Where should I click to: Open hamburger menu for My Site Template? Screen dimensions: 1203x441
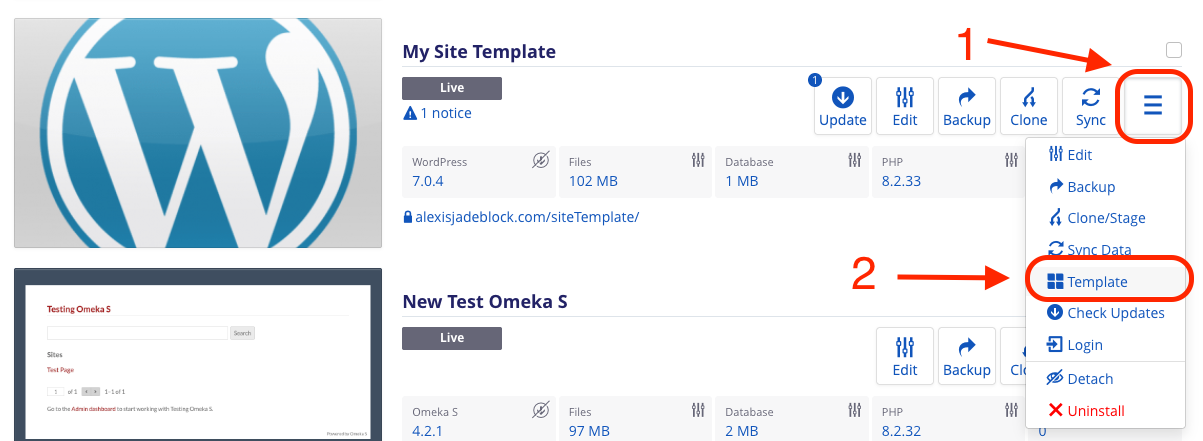(x=1153, y=105)
